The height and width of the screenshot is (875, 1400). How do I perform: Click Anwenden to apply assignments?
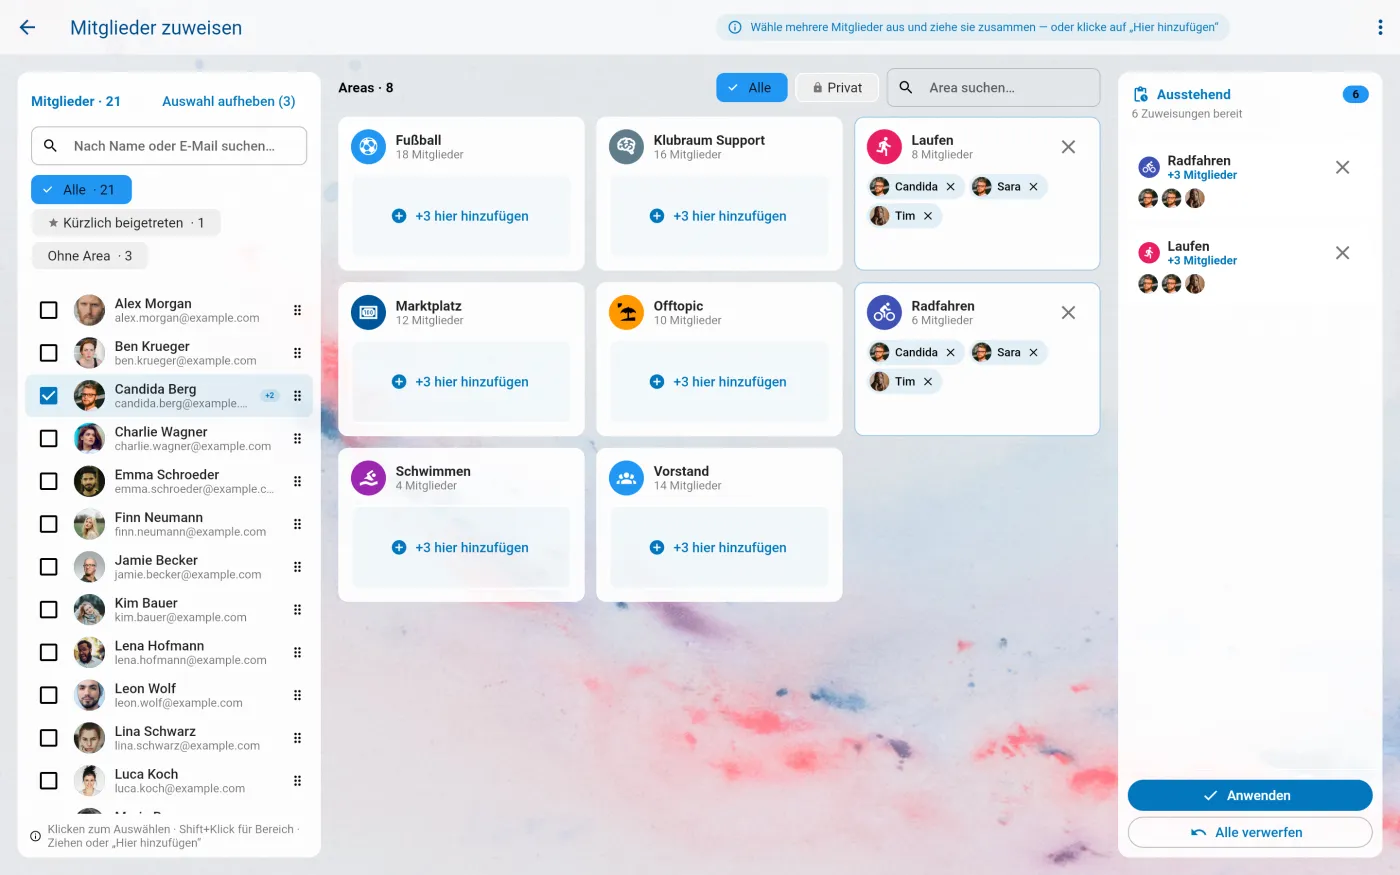[1250, 795]
